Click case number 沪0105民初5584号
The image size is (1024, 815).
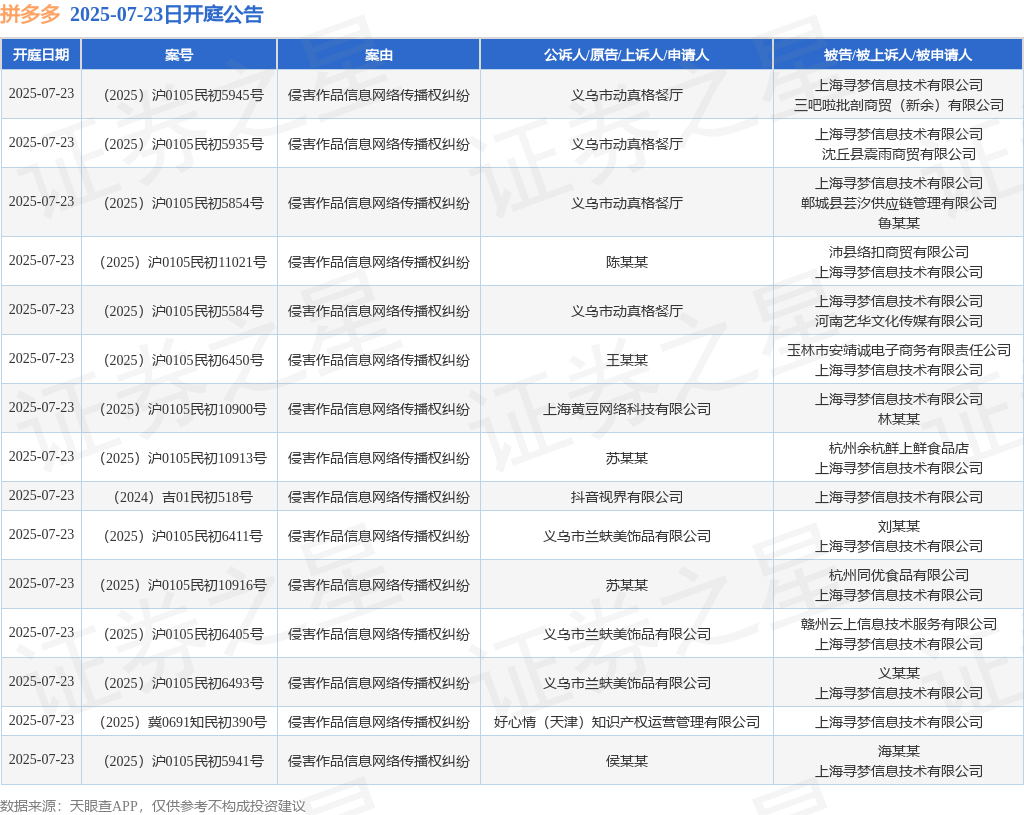pos(183,311)
